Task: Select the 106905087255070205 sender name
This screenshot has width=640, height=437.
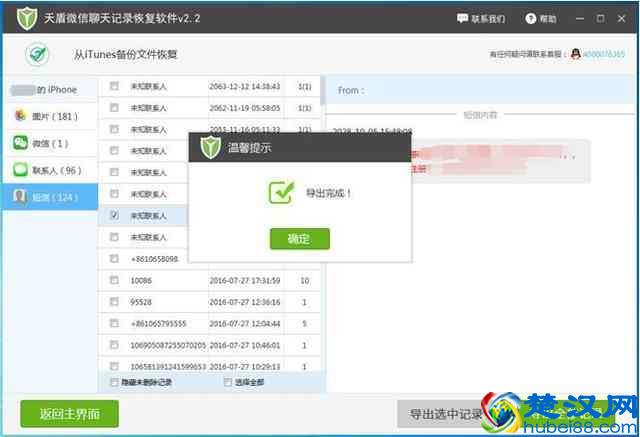Action: (x=168, y=346)
